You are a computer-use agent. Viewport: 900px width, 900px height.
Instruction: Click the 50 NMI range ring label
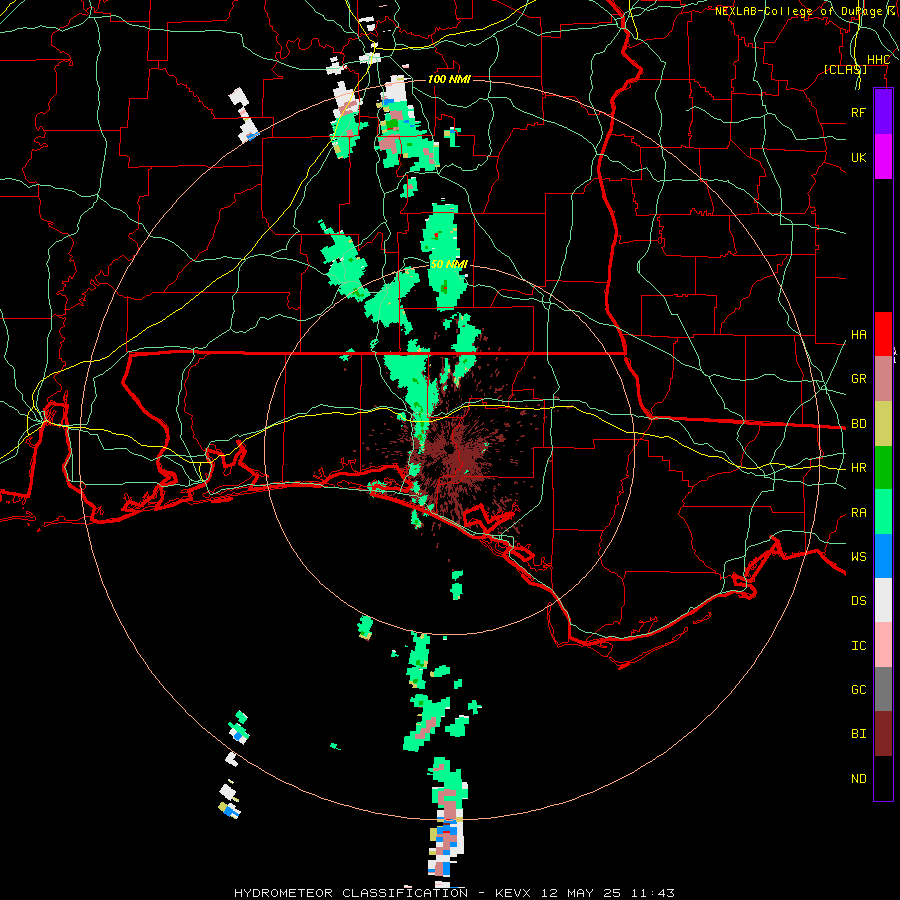tap(449, 264)
